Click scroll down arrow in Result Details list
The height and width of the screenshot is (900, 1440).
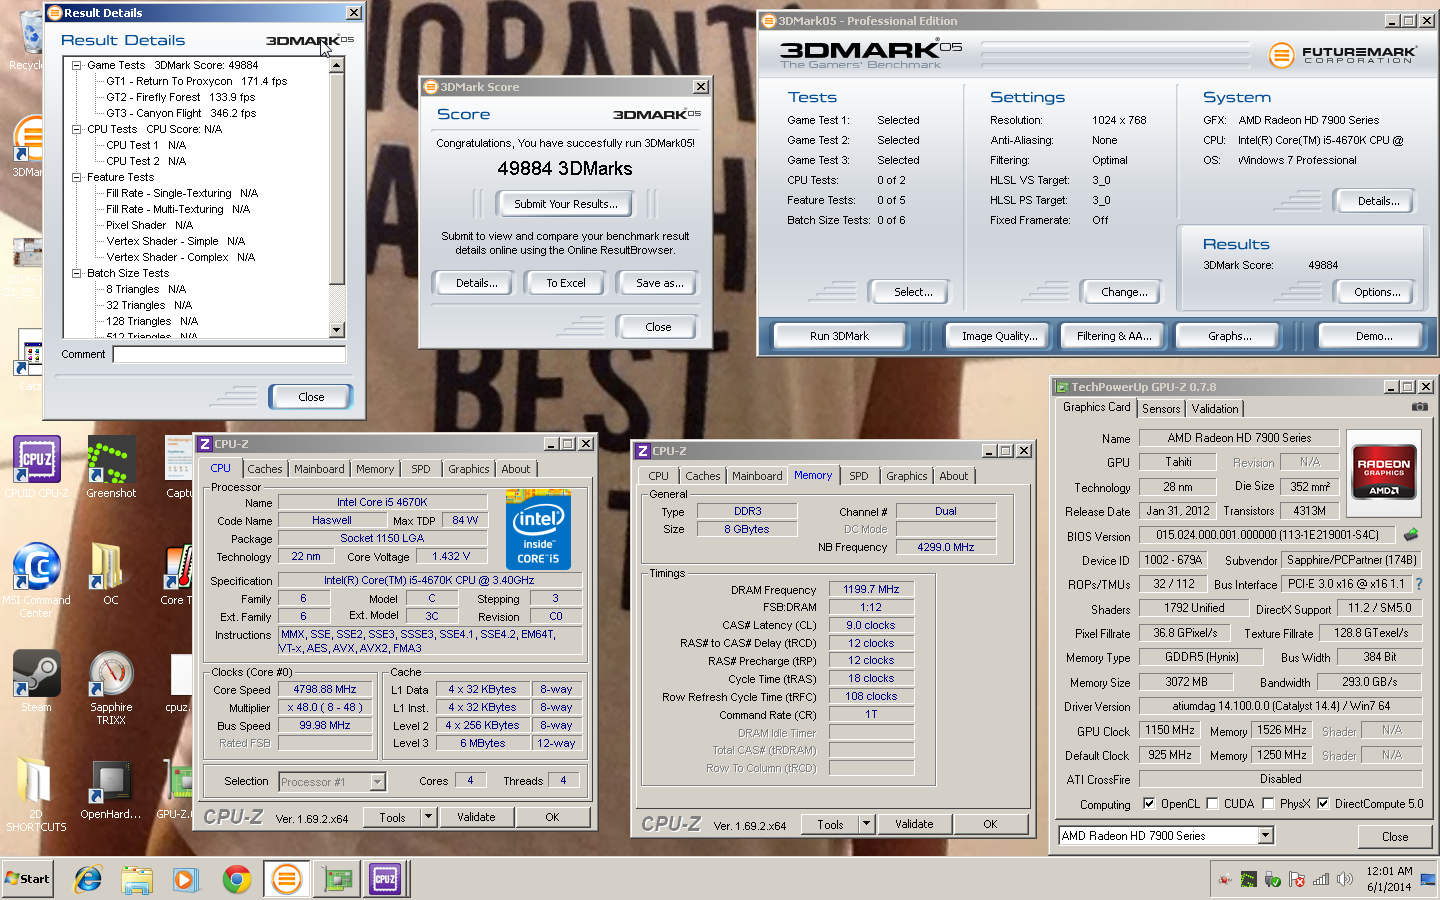337,330
